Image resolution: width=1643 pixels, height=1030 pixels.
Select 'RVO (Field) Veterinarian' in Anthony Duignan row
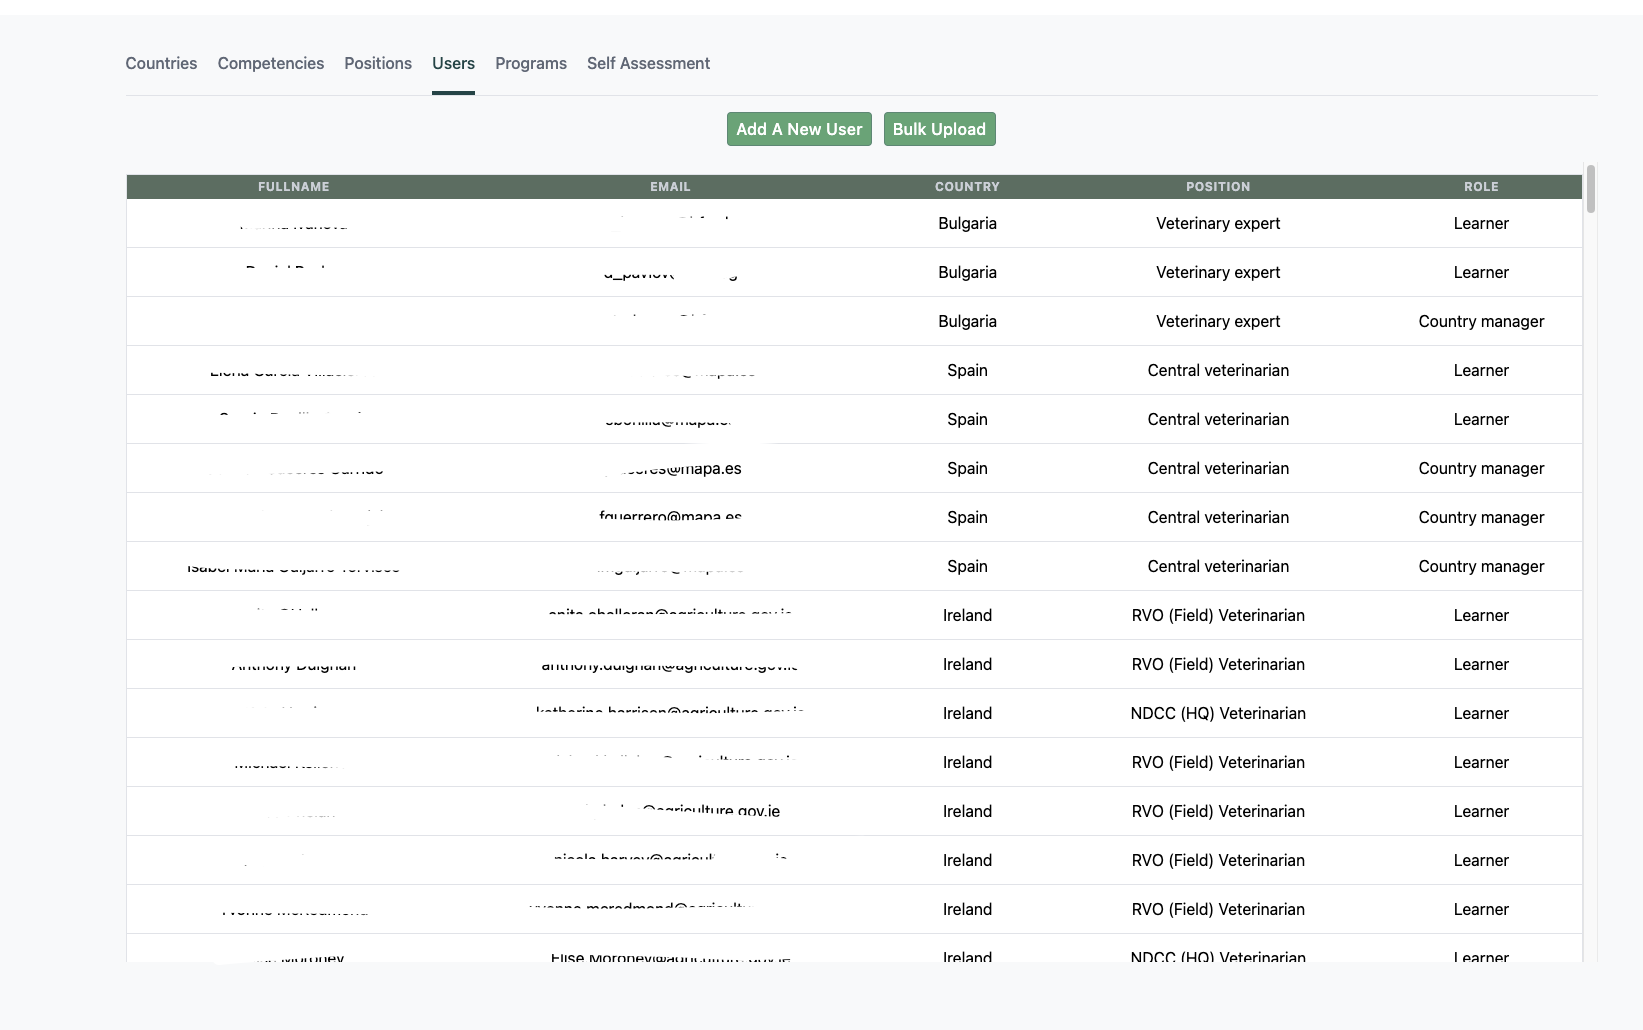(x=1218, y=664)
